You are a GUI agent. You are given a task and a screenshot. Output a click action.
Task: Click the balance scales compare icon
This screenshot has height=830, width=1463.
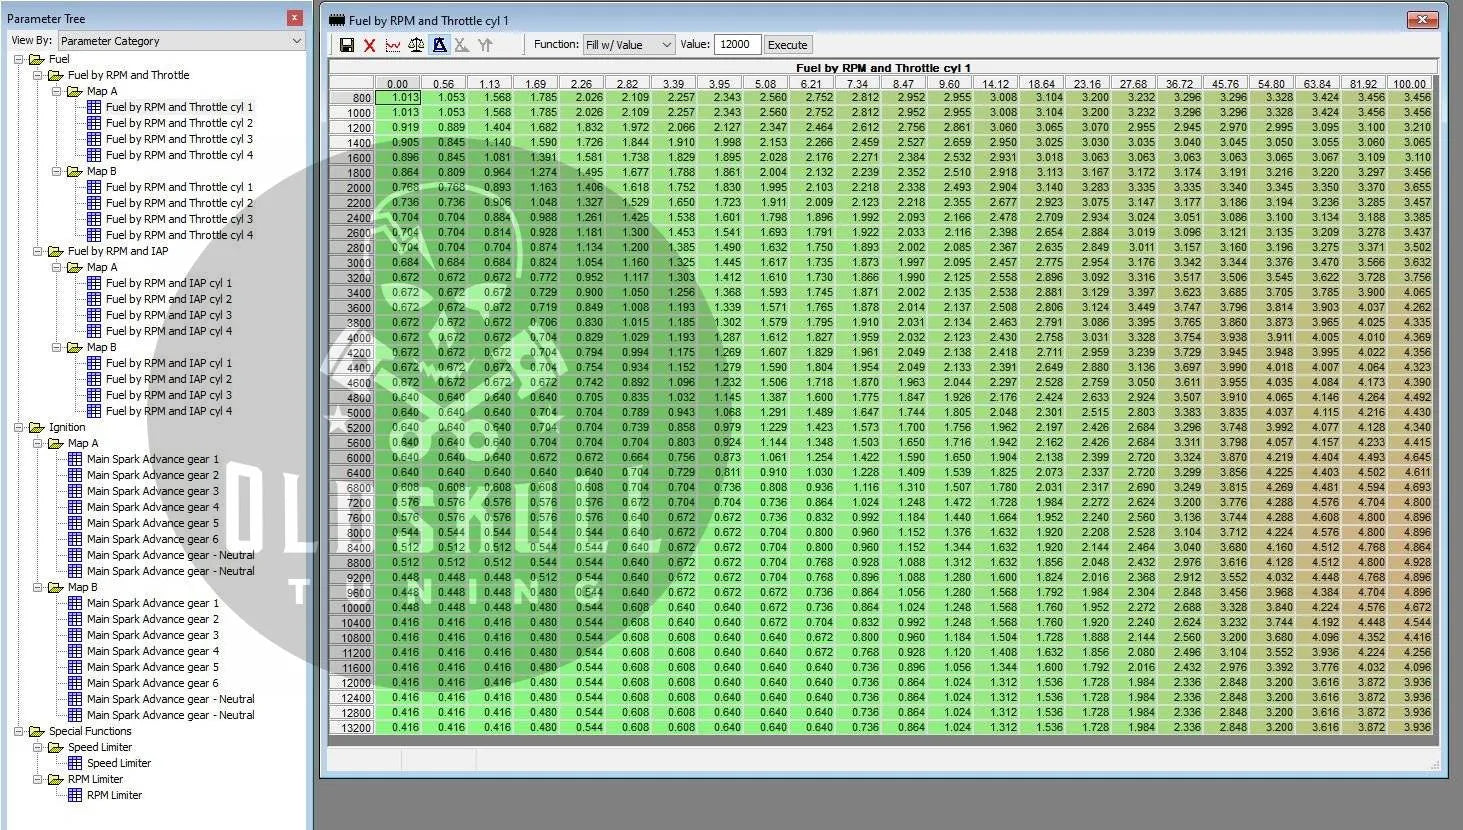coord(415,45)
